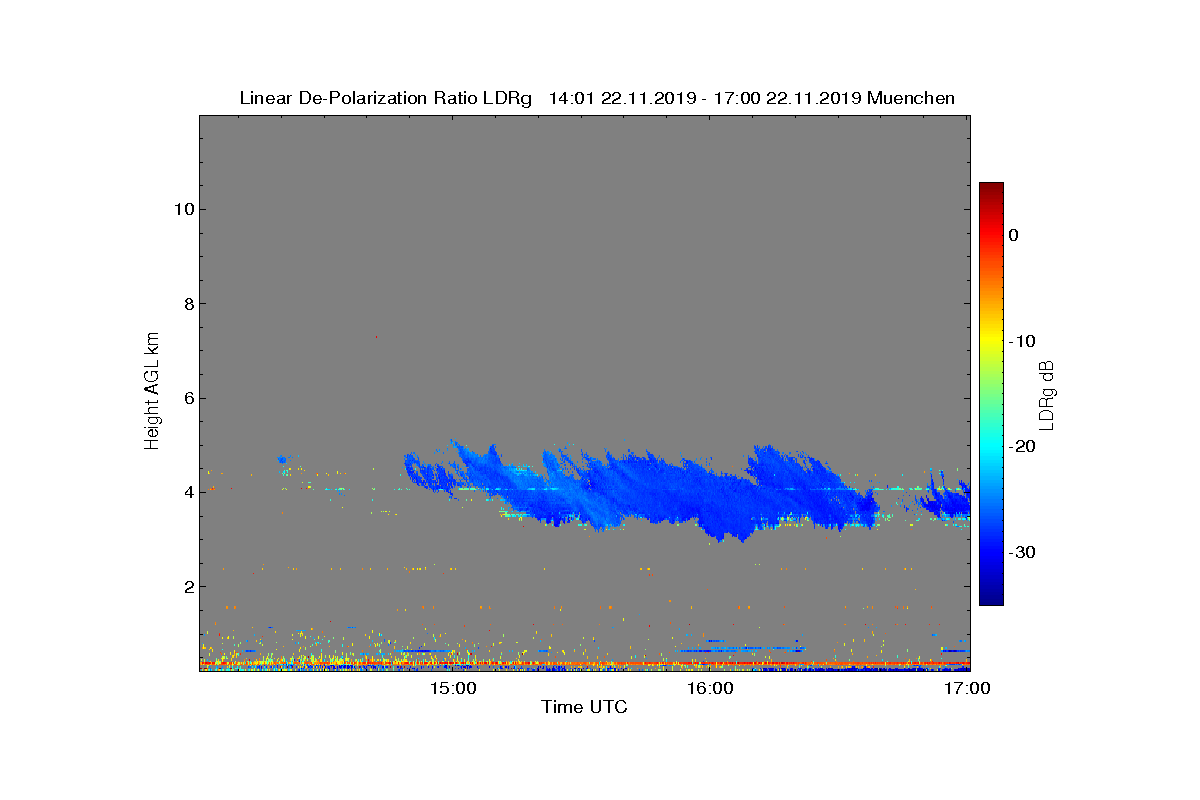This screenshot has width=1200, height=800.
Task: Click the colorbar -30 label
Action: [1020, 552]
